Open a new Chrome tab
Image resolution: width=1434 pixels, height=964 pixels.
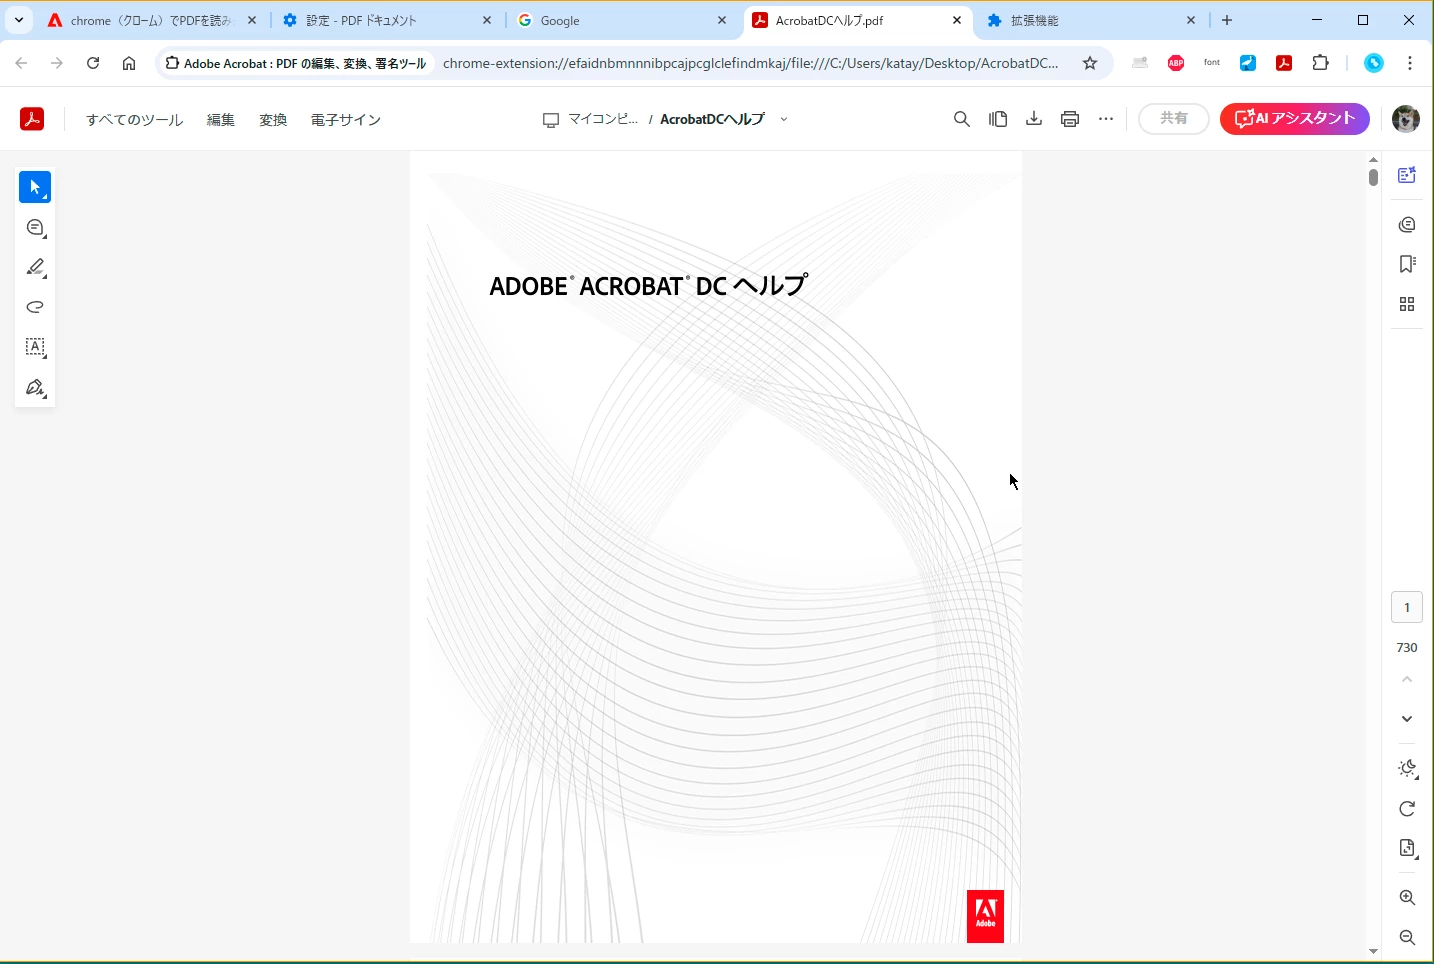point(1227,20)
